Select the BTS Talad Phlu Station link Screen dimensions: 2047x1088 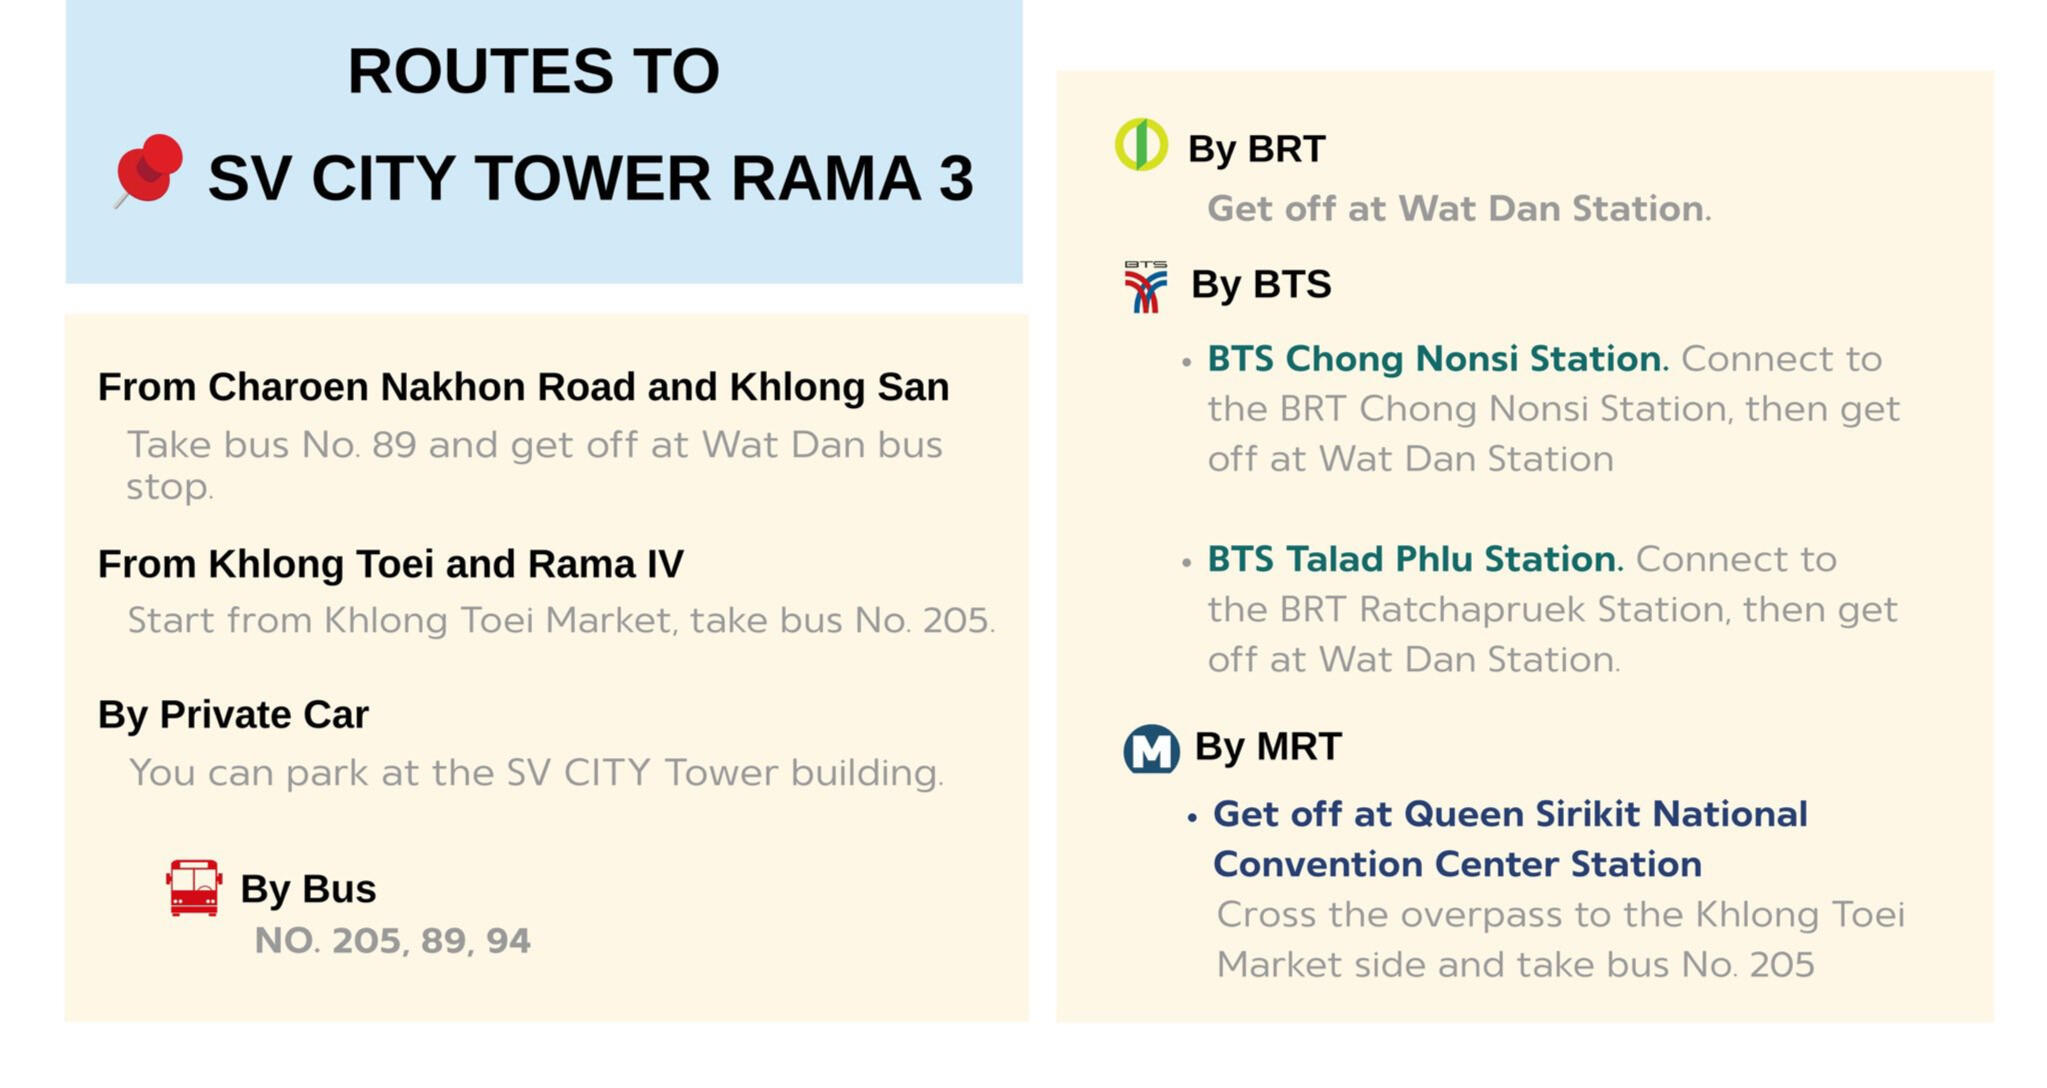1413,559
